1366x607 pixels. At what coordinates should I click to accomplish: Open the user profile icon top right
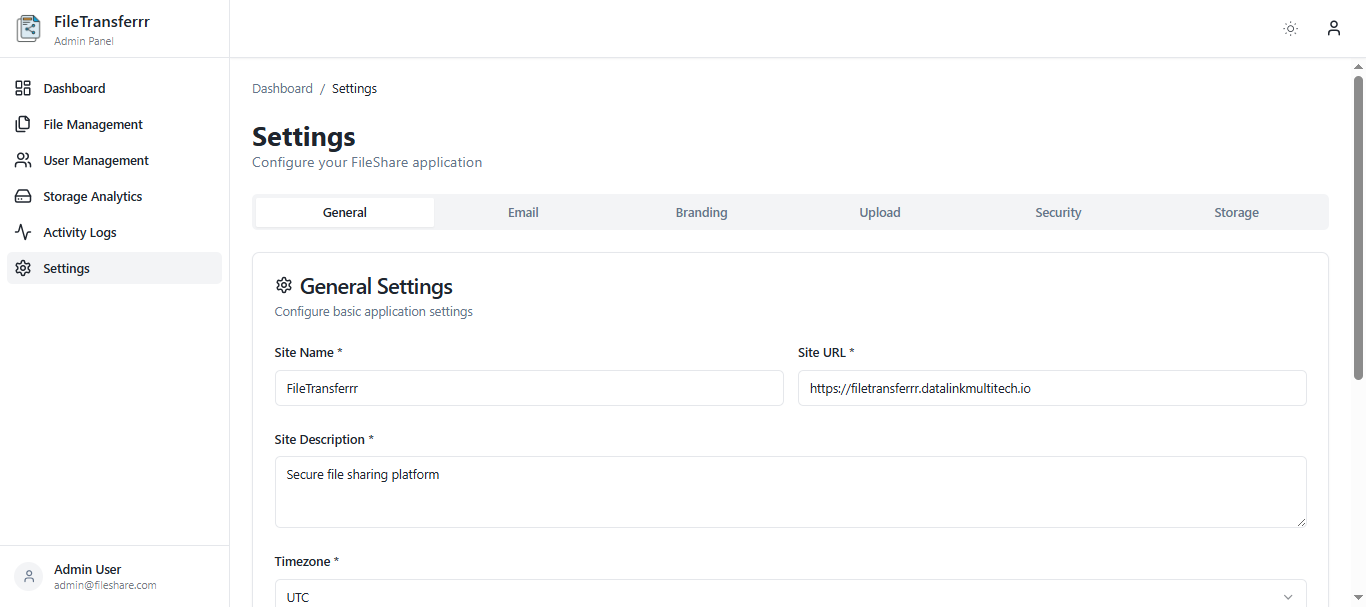coord(1333,28)
